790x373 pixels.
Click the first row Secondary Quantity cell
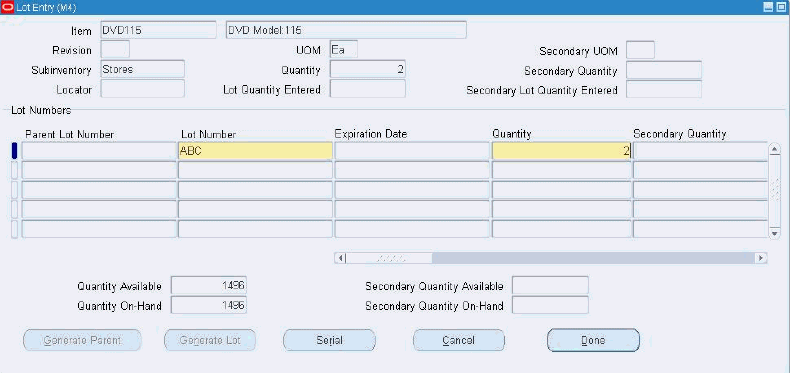point(700,151)
